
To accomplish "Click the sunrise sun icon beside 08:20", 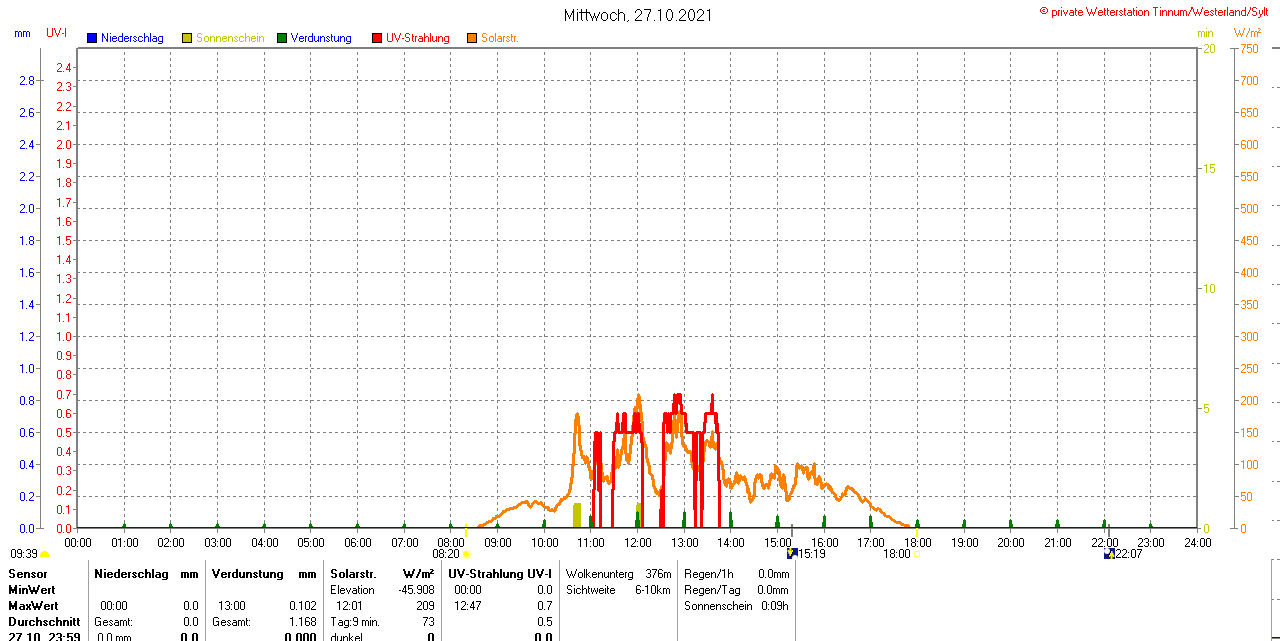I will coord(466,553).
